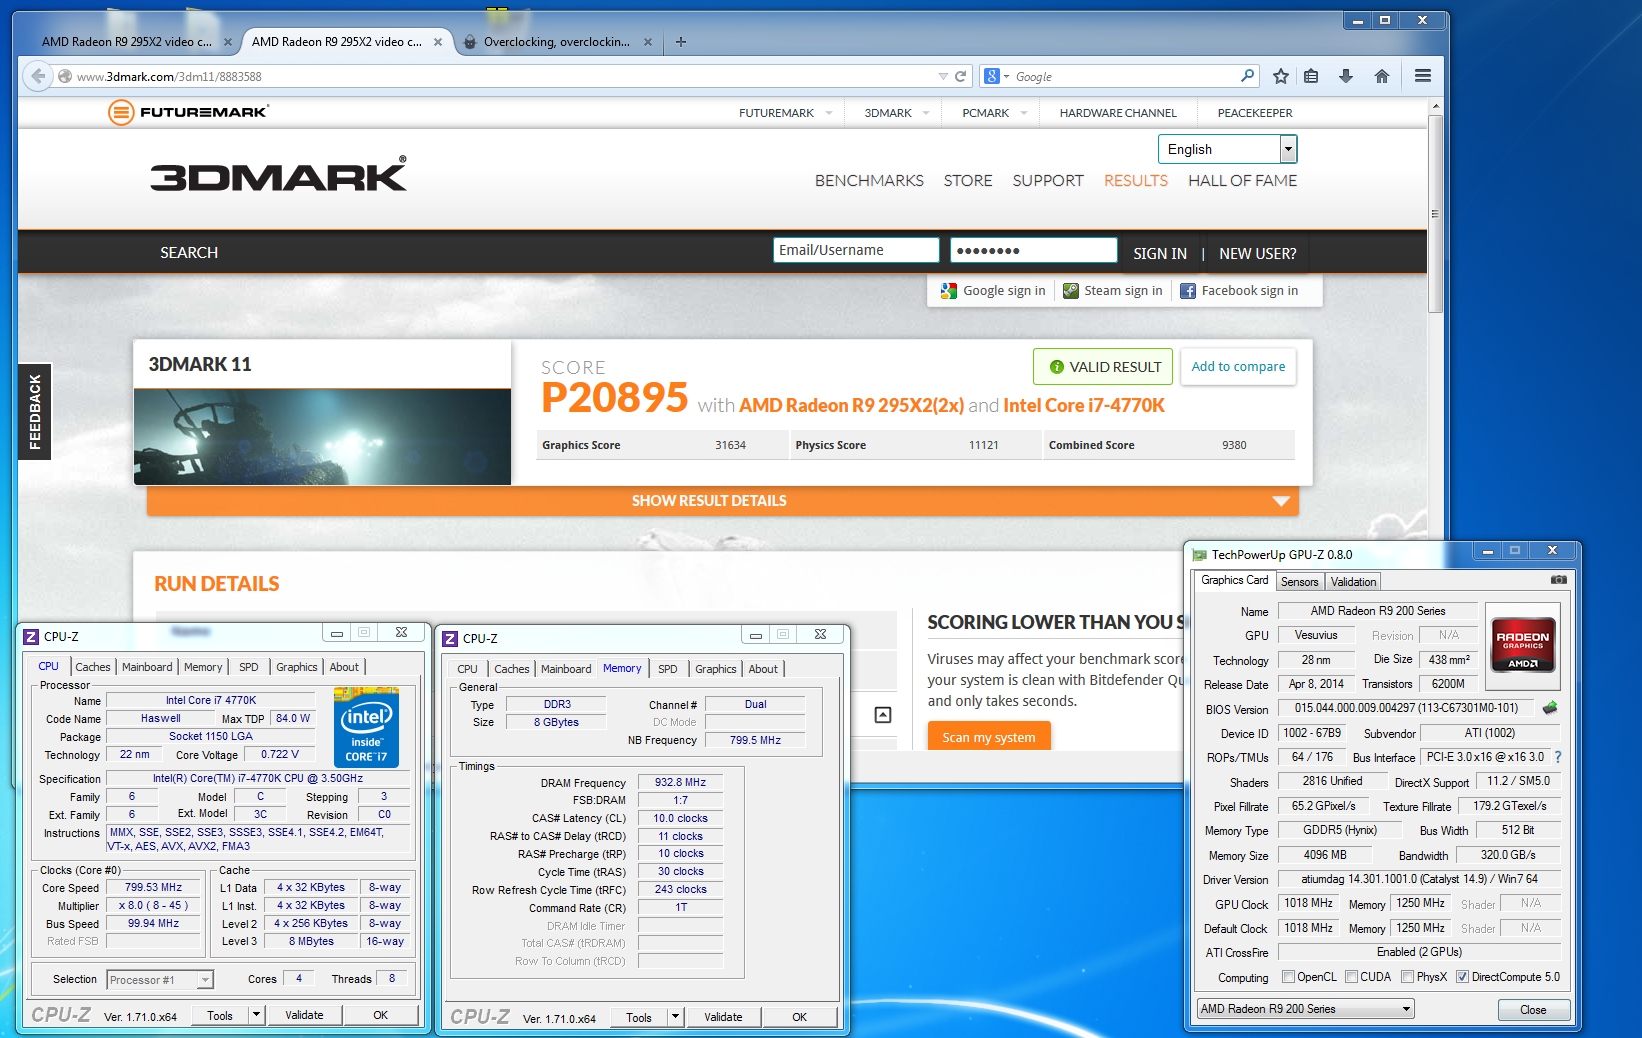The image size is (1642, 1038).
Task: Click the small up-arrow box icon
Action: click(x=883, y=715)
